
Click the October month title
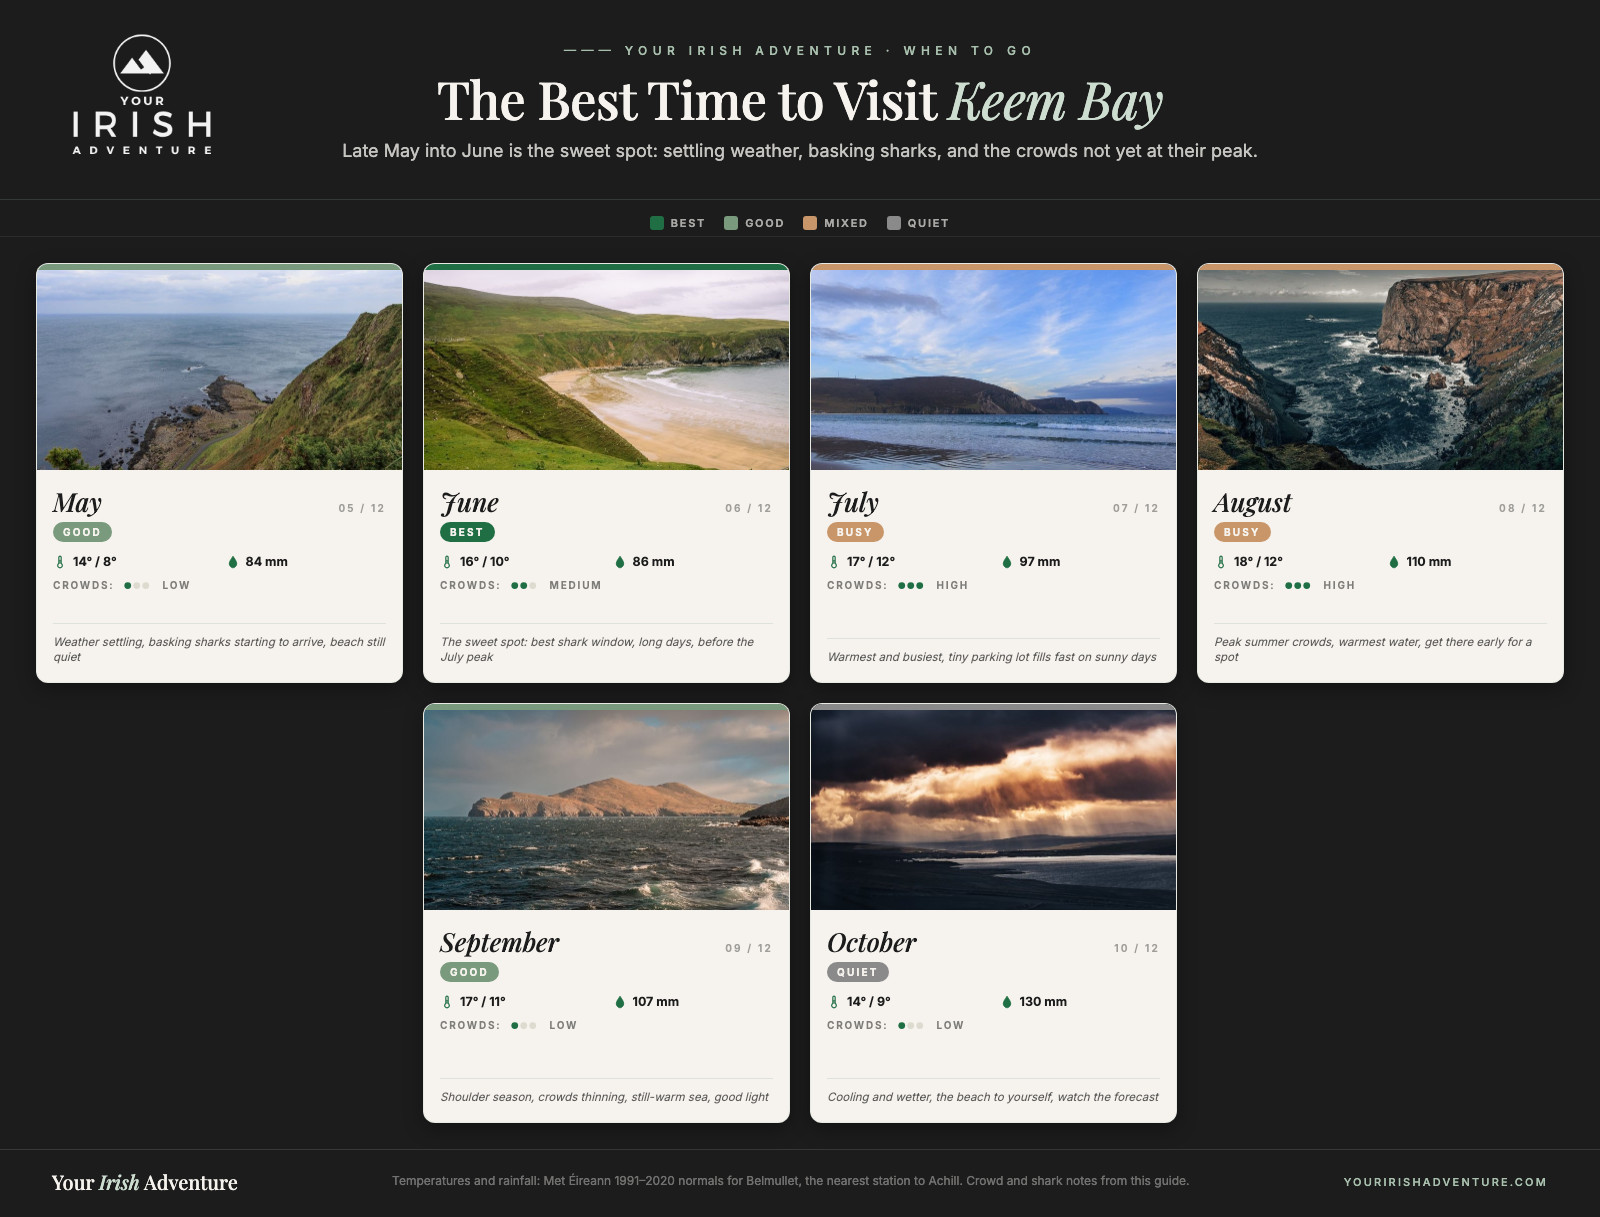click(872, 942)
